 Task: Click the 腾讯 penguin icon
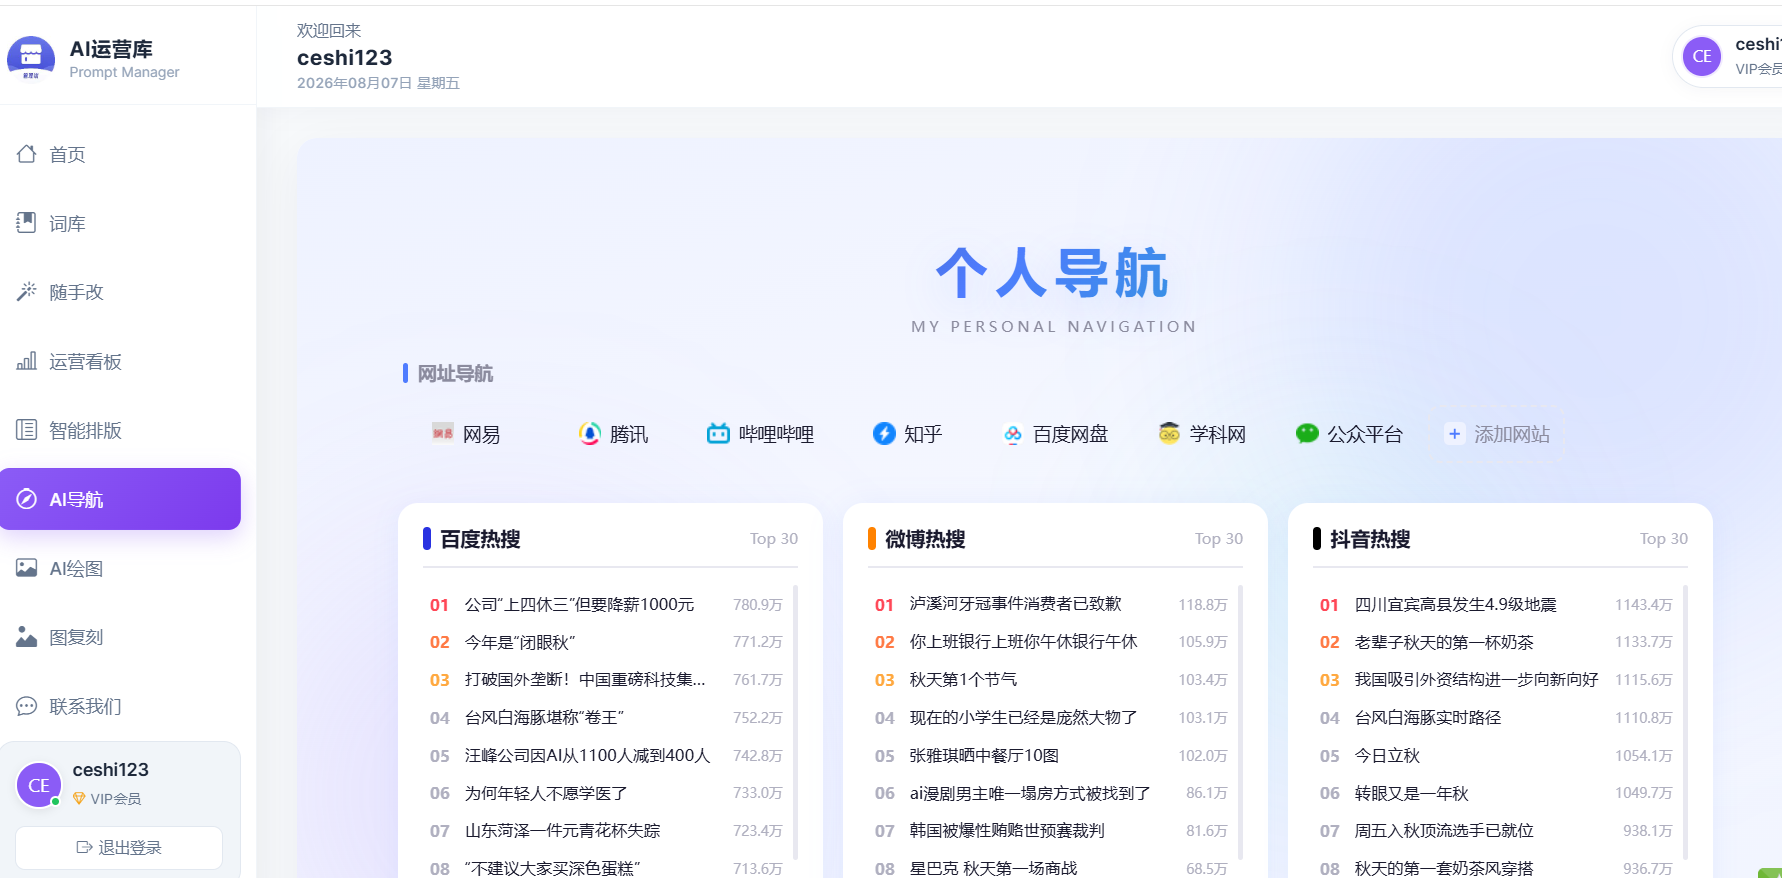tap(590, 434)
